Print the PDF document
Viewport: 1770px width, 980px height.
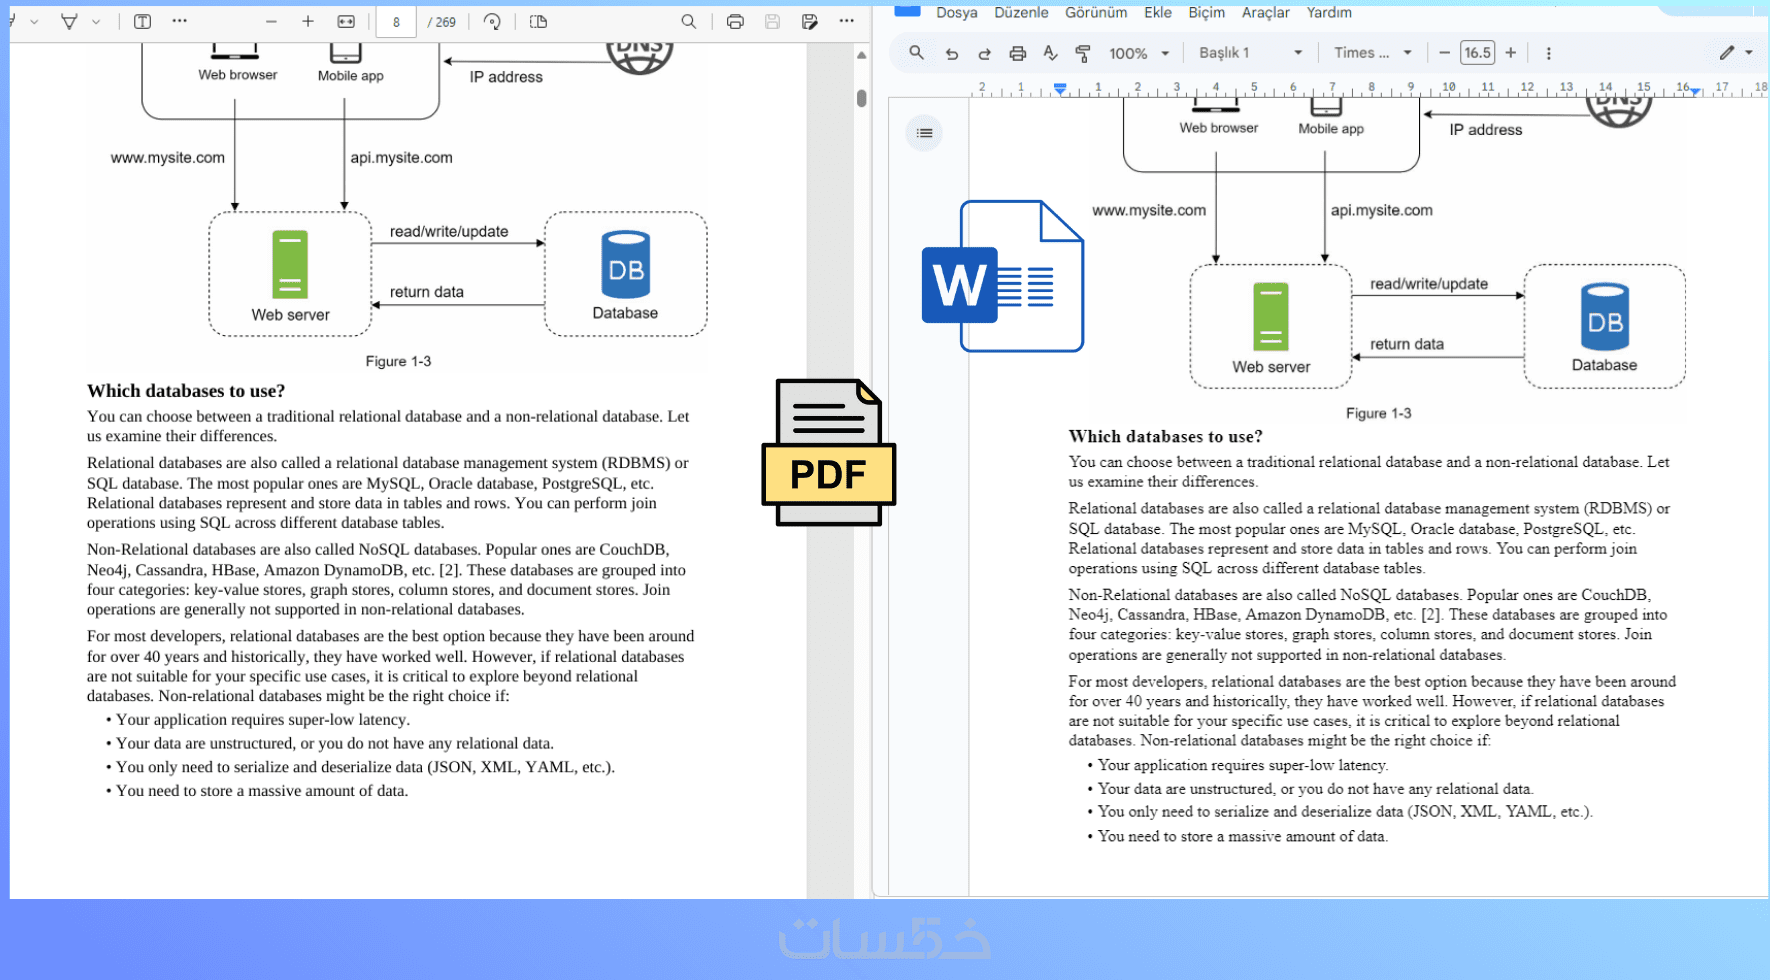tap(735, 21)
